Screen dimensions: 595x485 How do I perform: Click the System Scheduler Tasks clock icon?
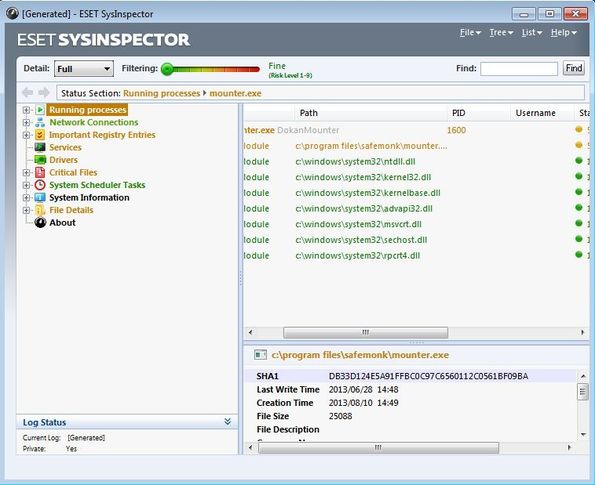[x=40, y=185]
